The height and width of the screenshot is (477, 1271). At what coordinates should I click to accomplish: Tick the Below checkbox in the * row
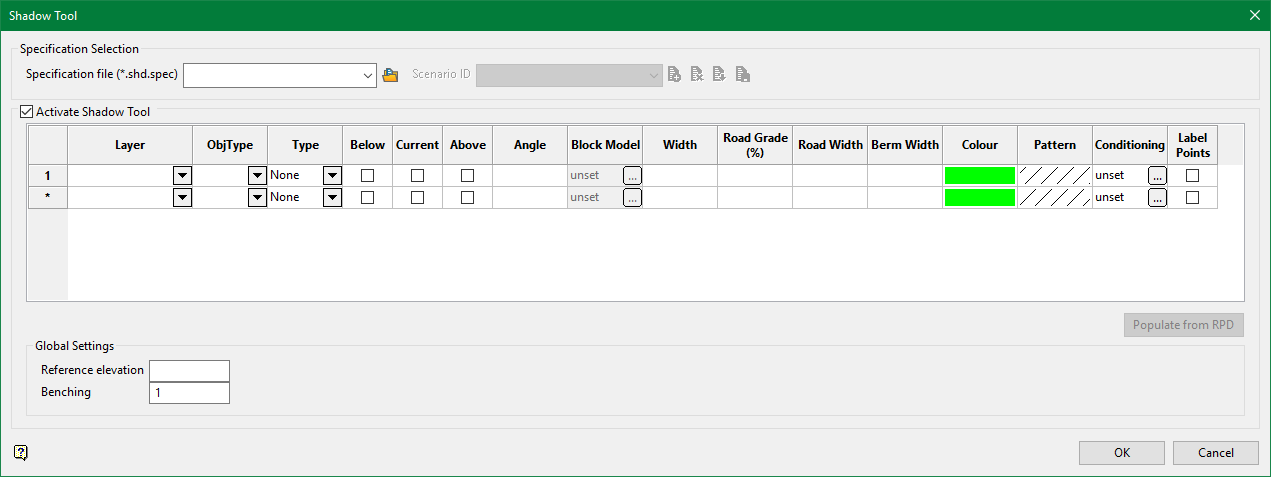click(x=367, y=197)
